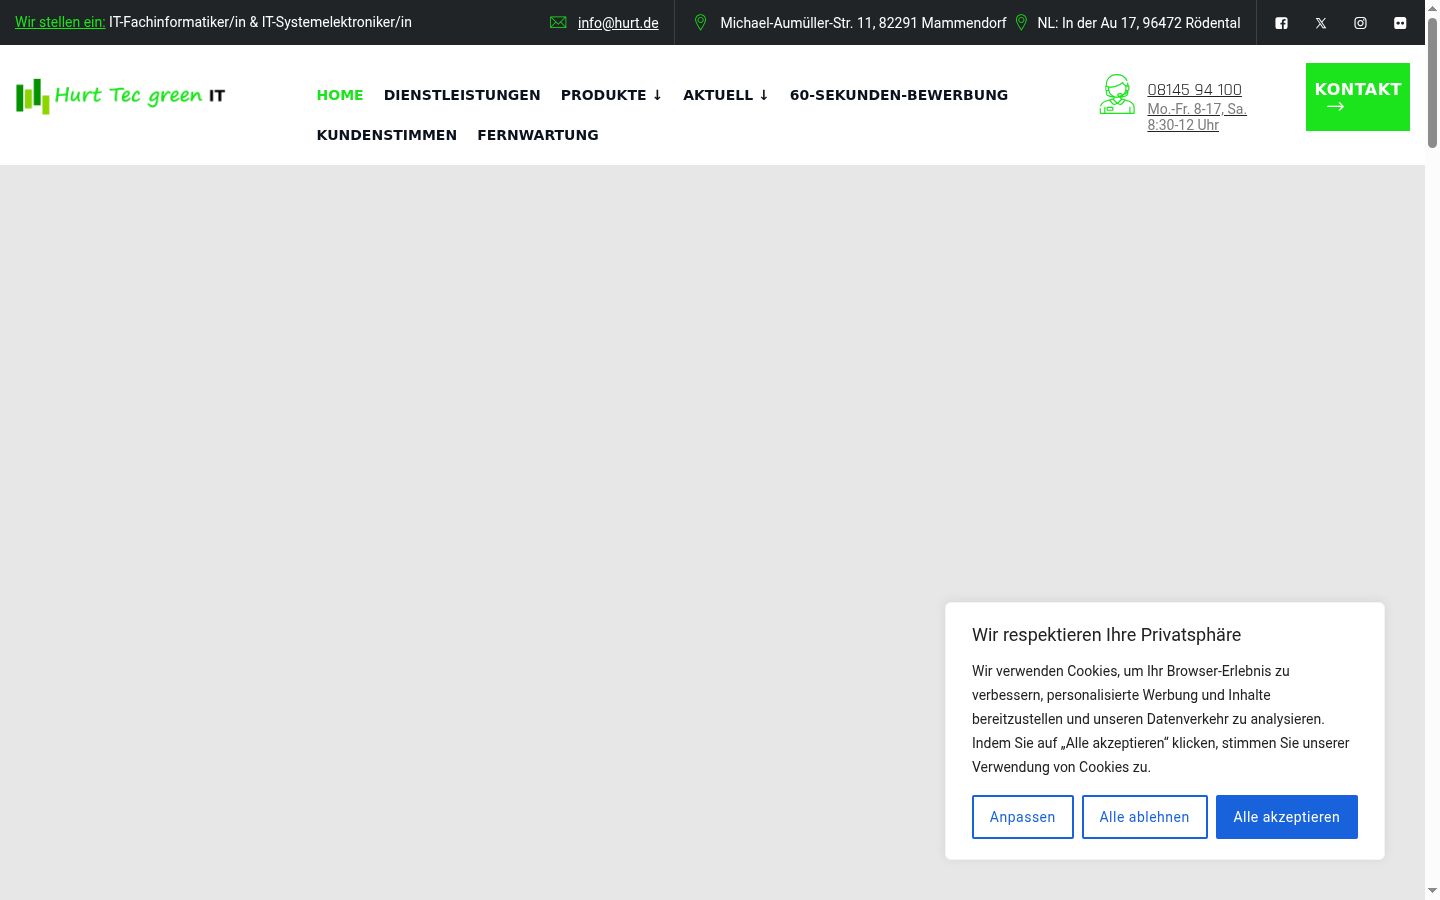Open the X (Twitter) social icon
The height and width of the screenshot is (900, 1440).
click(1321, 23)
